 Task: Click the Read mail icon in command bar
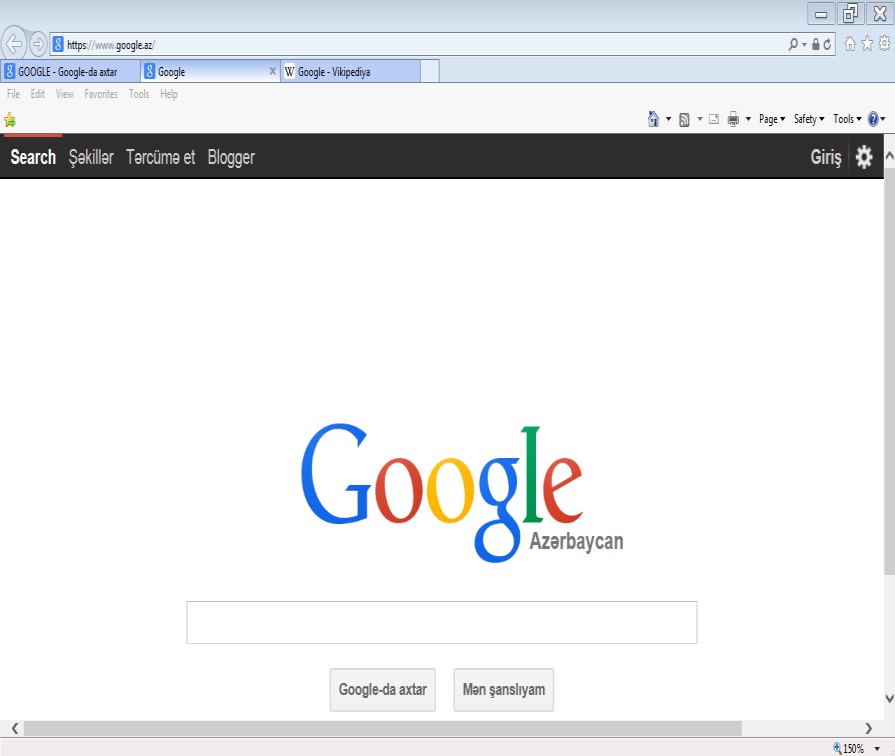click(713, 119)
